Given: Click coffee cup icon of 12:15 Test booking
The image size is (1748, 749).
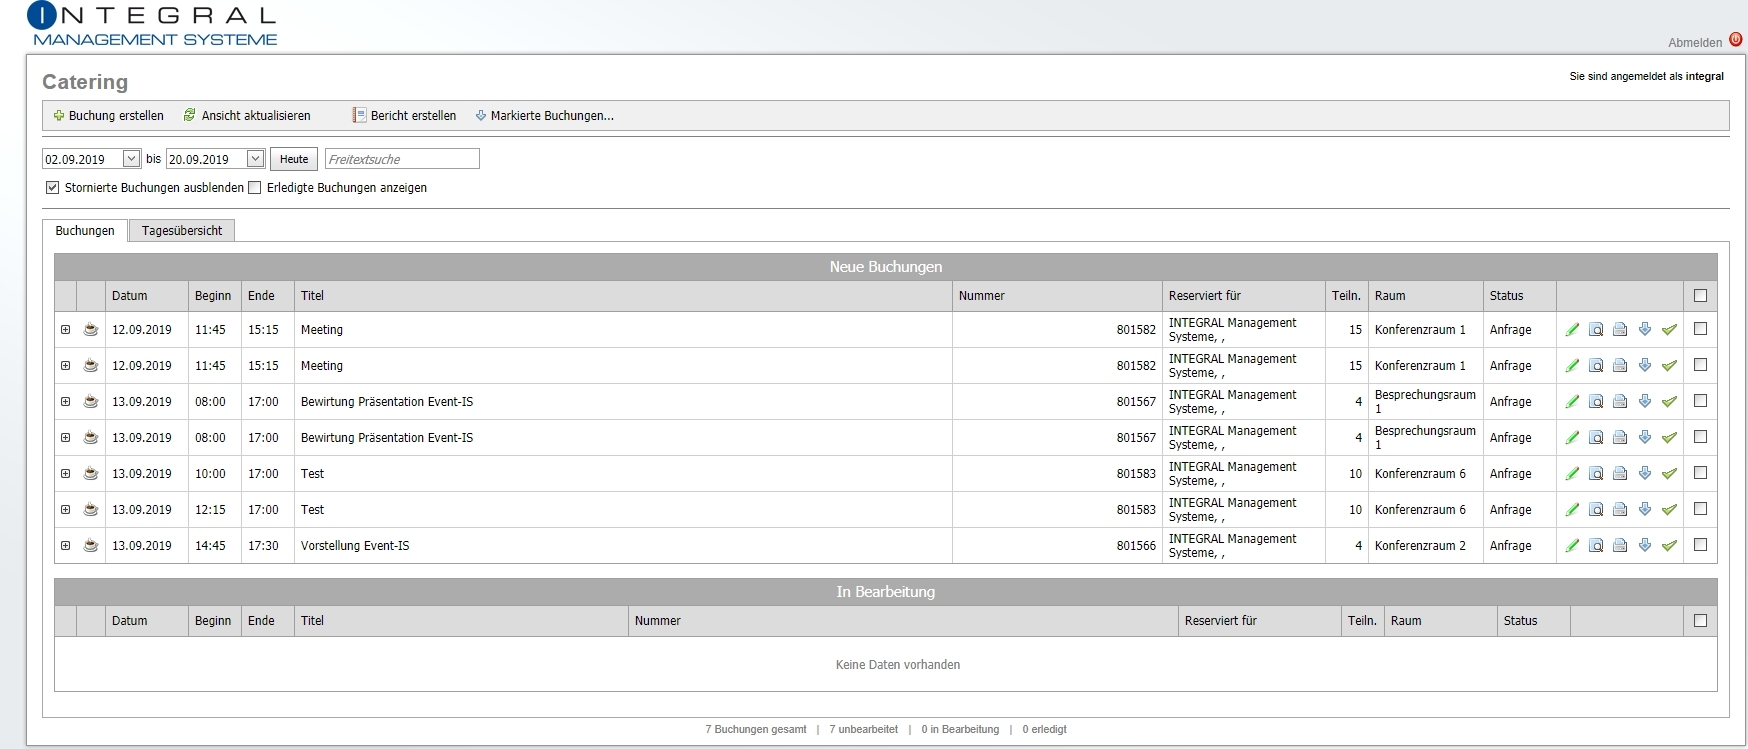Looking at the screenshot, I should (x=91, y=510).
